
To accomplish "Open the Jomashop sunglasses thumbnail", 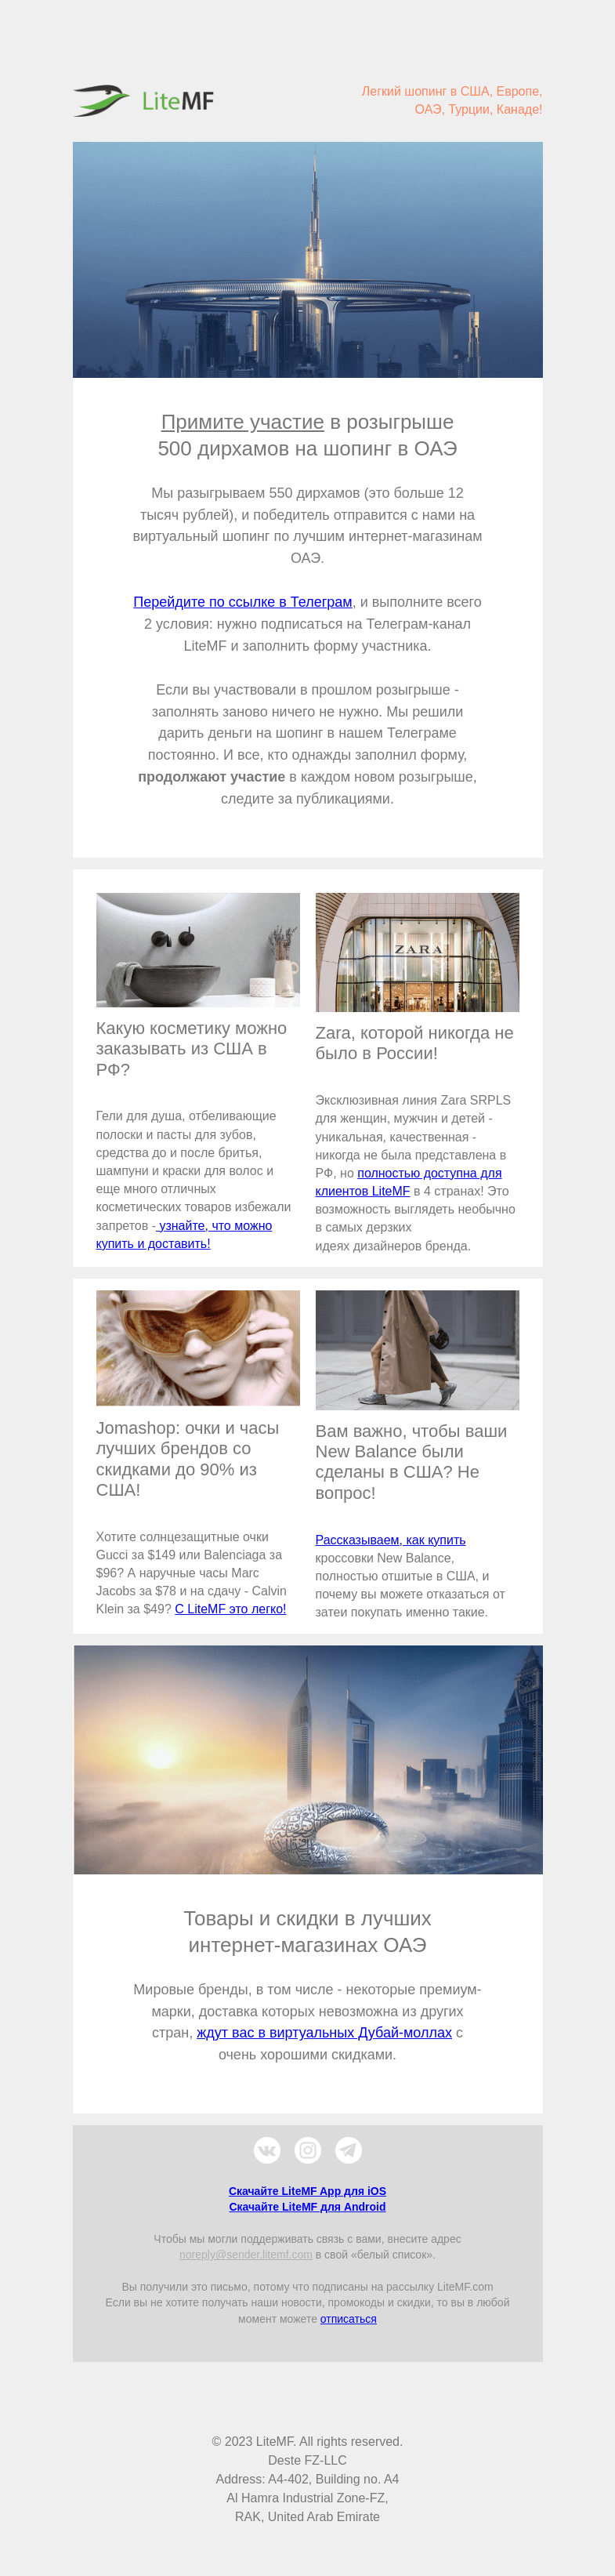I will point(198,1348).
